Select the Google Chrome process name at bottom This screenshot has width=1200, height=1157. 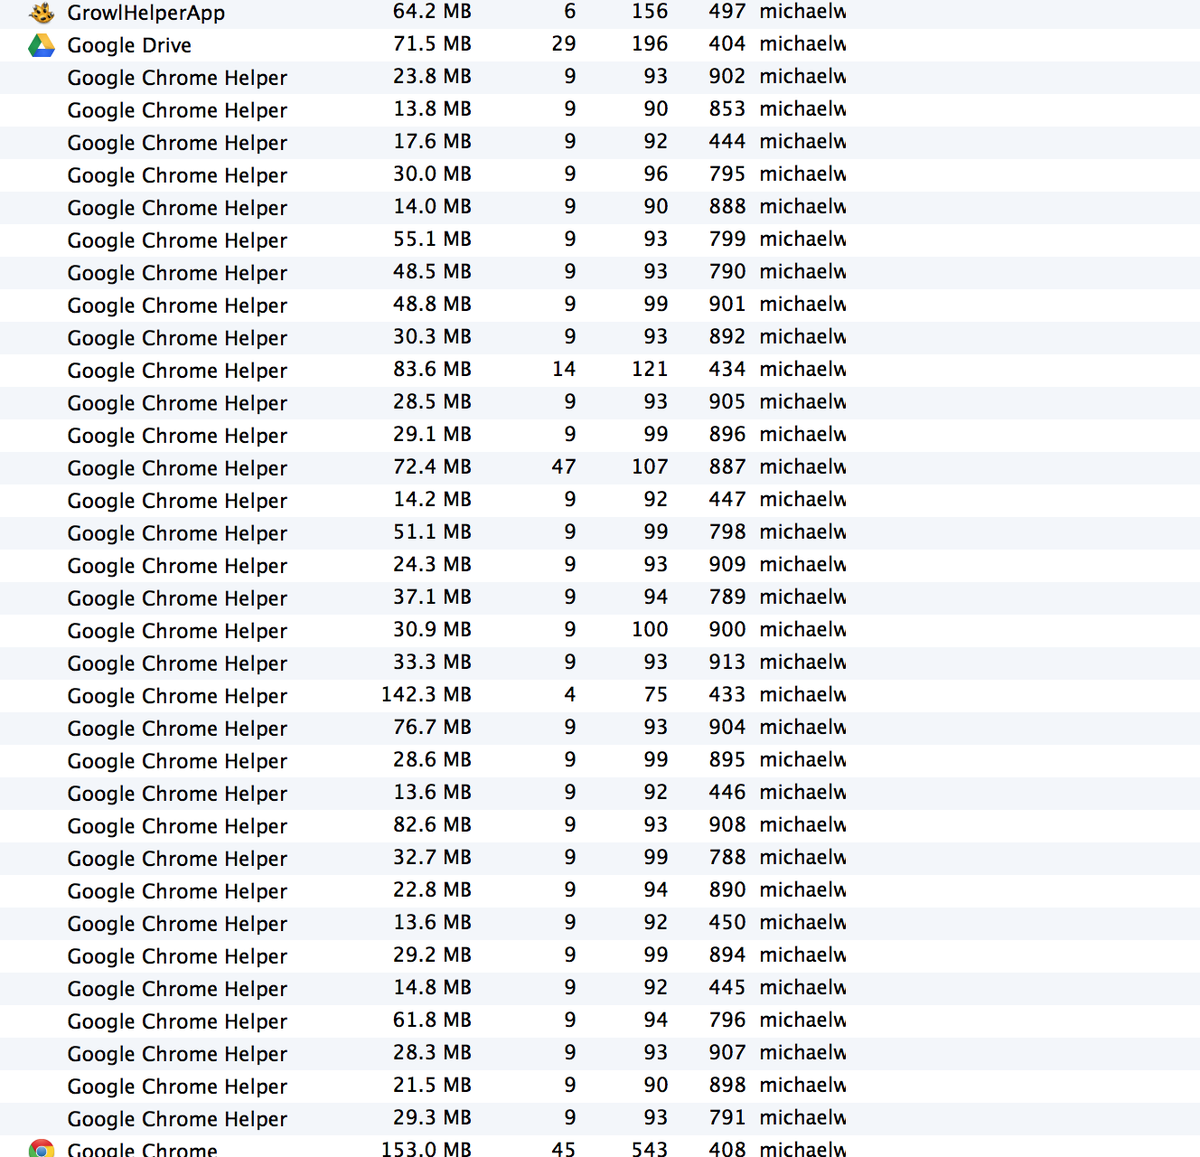pyautogui.click(x=142, y=1149)
